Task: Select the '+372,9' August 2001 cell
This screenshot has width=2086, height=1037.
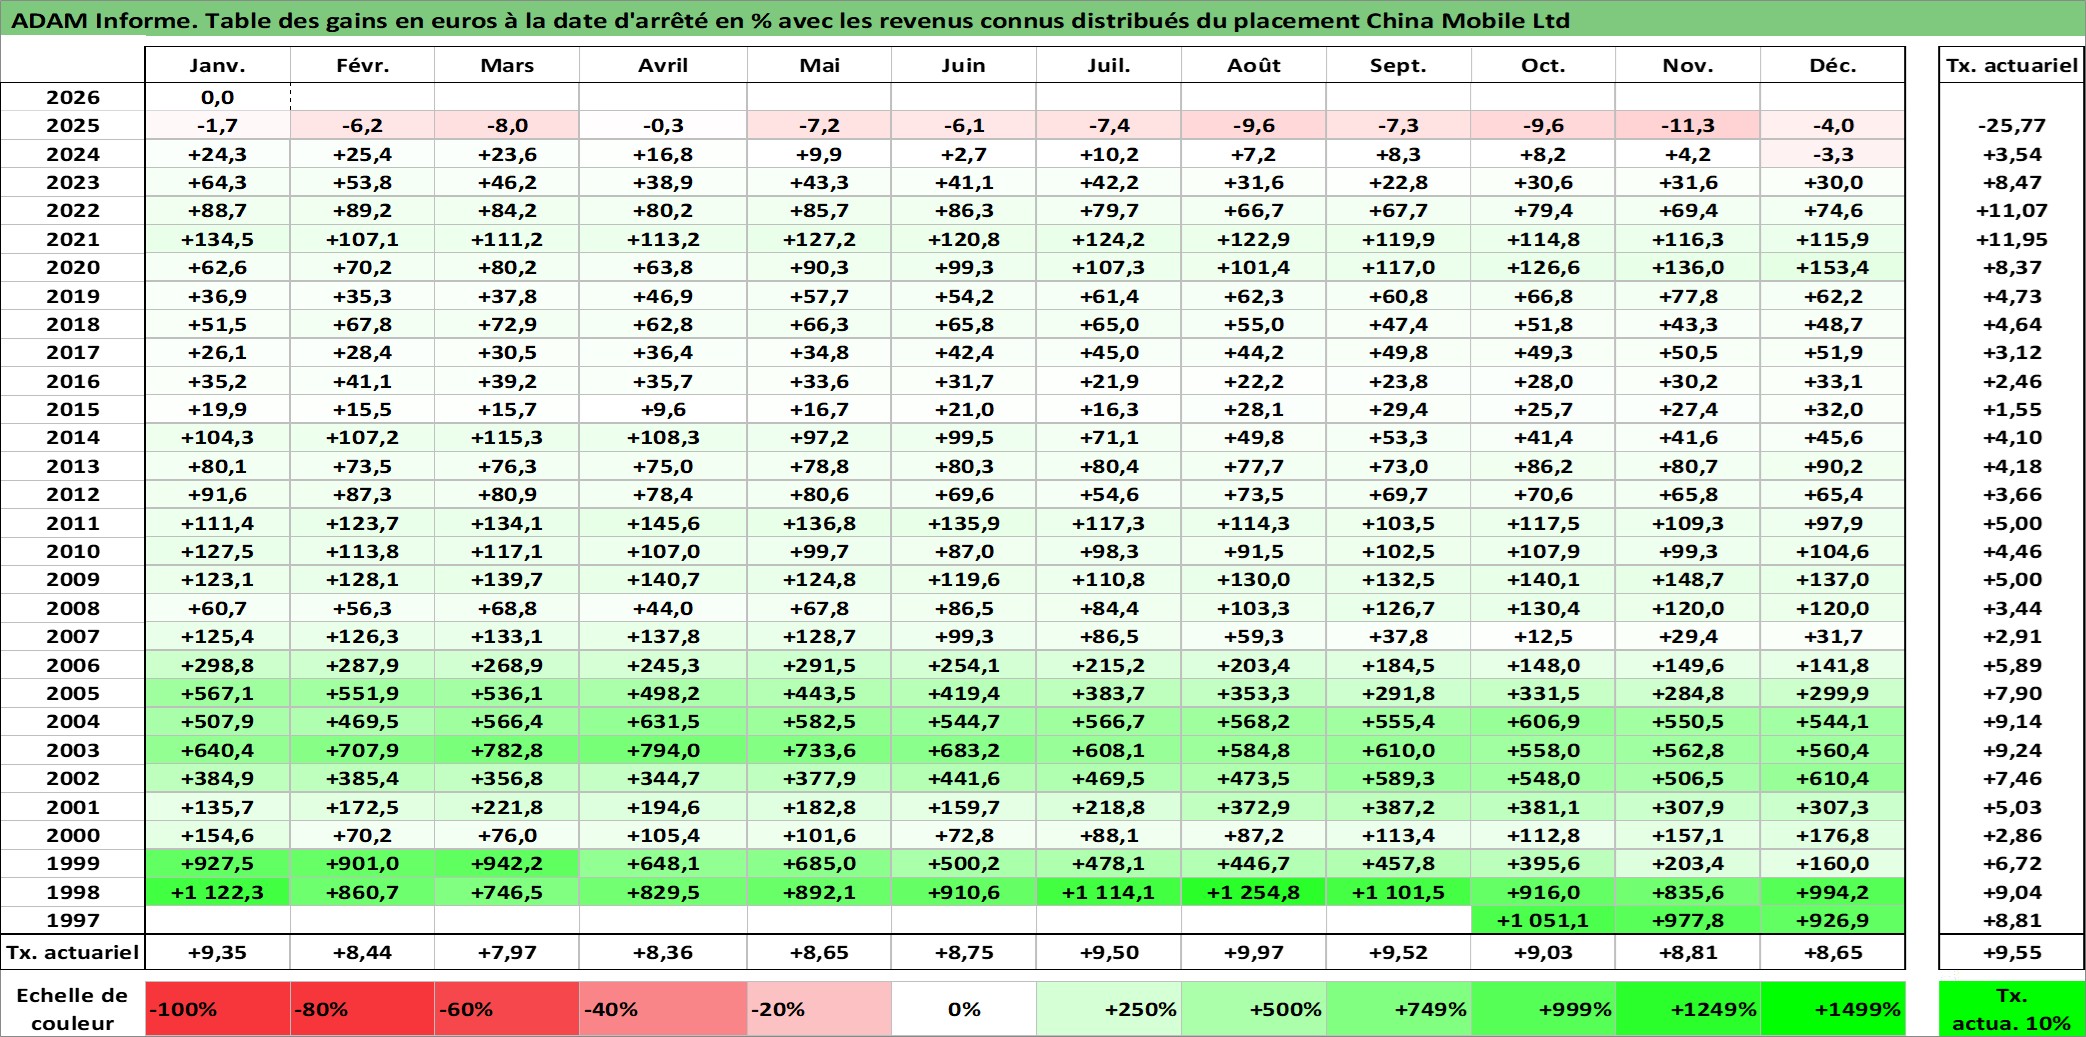Action: tap(1254, 807)
